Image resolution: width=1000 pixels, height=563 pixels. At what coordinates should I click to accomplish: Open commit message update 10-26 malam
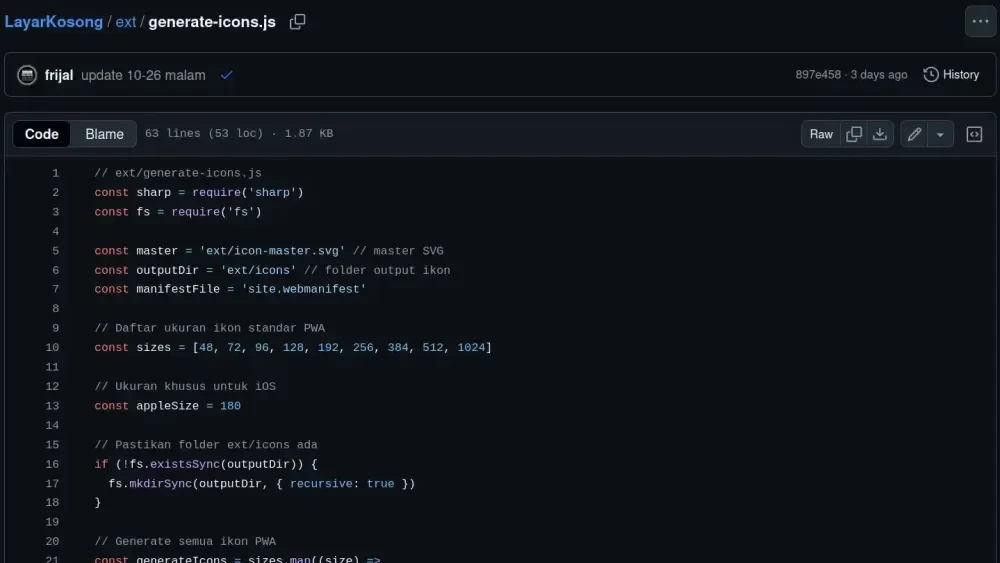[x=143, y=75]
